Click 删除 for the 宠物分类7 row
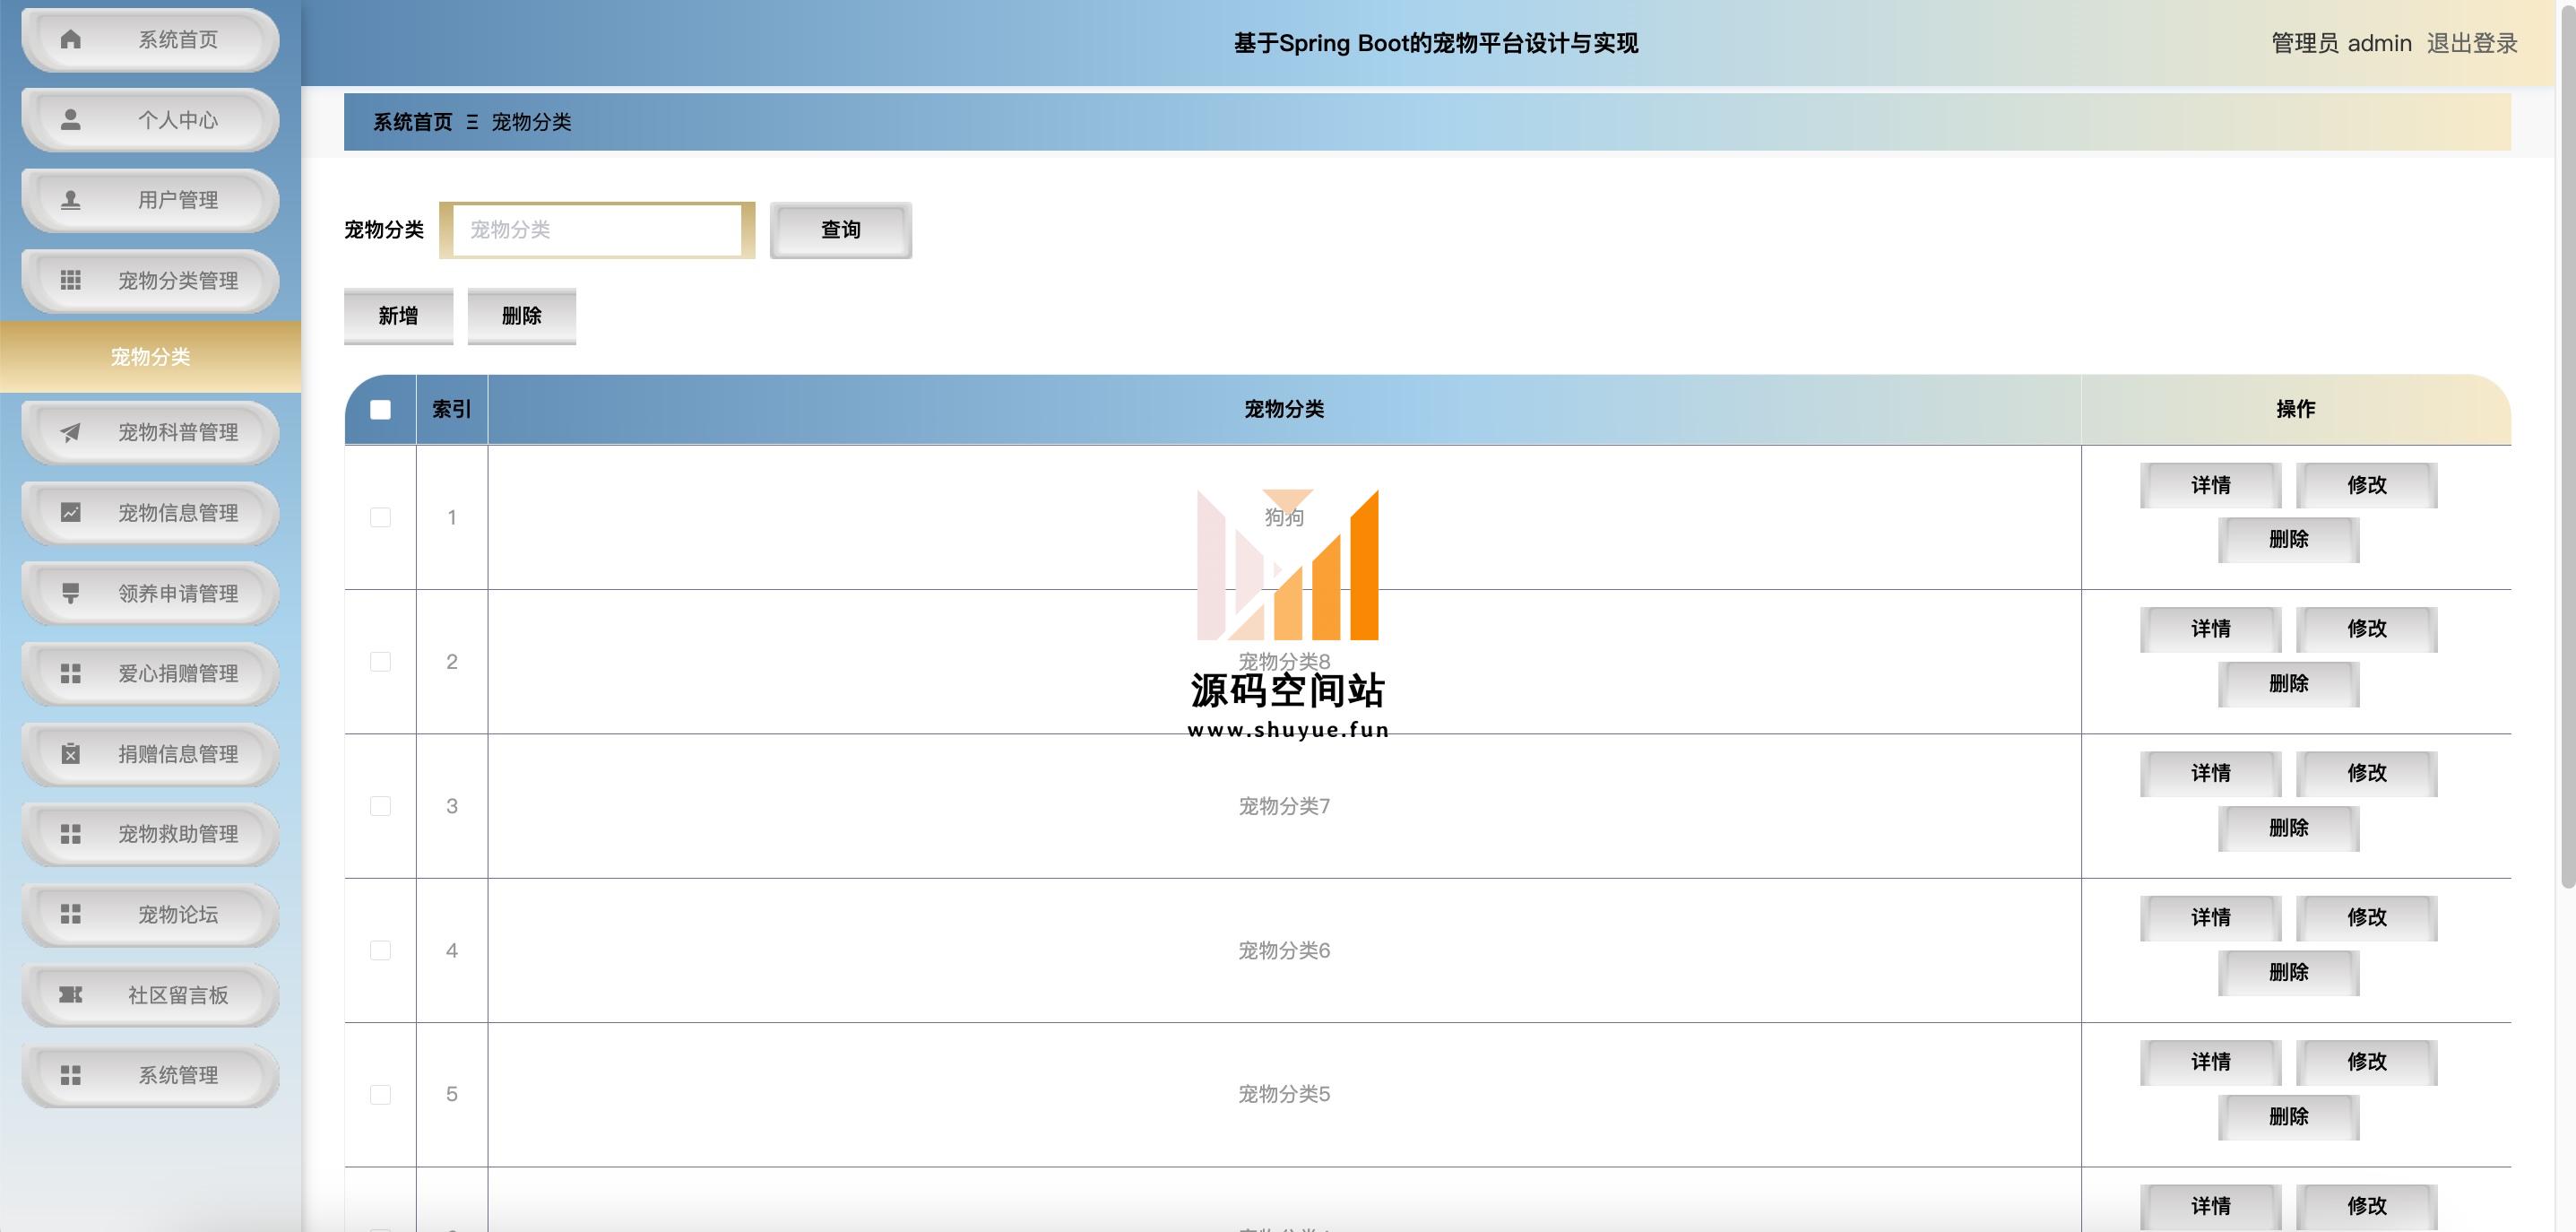The width and height of the screenshot is (2576, 1232). (x=2289, y=828)
